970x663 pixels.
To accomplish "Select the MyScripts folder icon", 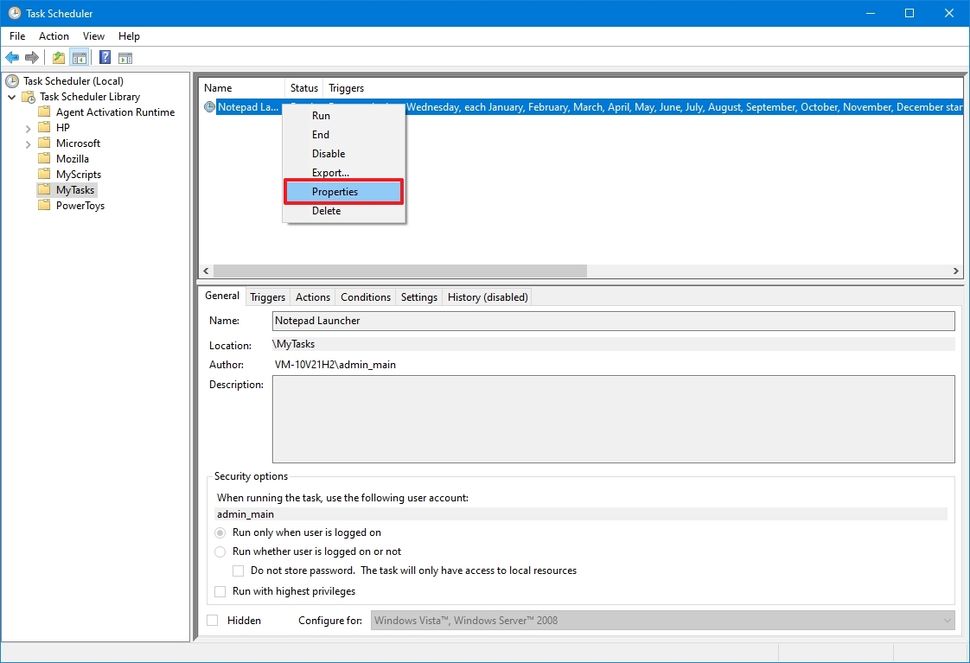I will pos(42,174).
